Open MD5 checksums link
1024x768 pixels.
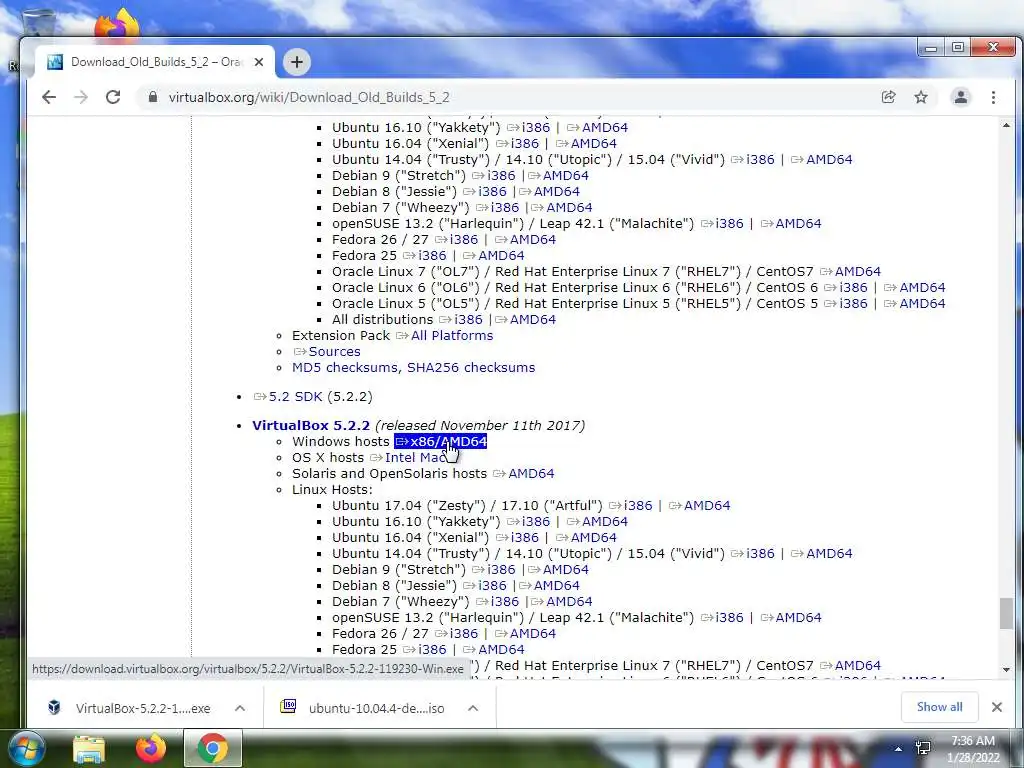pyautogui.click(x=345, y=368)
